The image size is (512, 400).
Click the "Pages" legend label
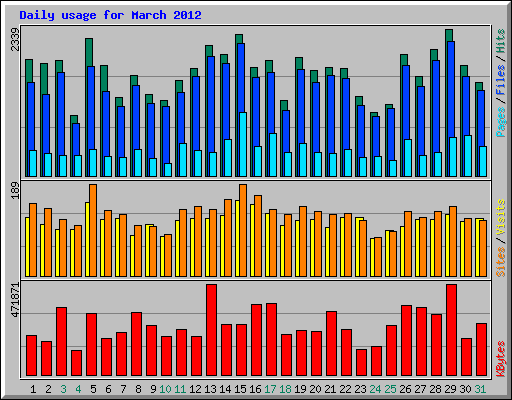click(x=501, y=122)
